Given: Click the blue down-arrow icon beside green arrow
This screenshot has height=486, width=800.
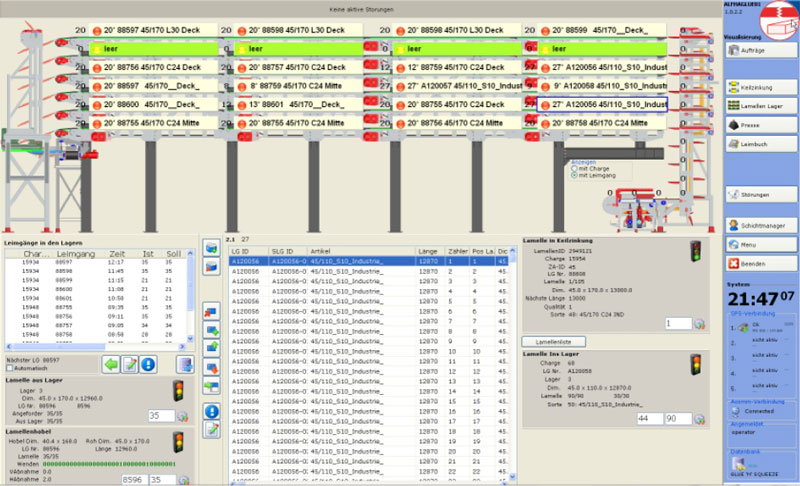Looking at the screenshot, I should point(148,363).
